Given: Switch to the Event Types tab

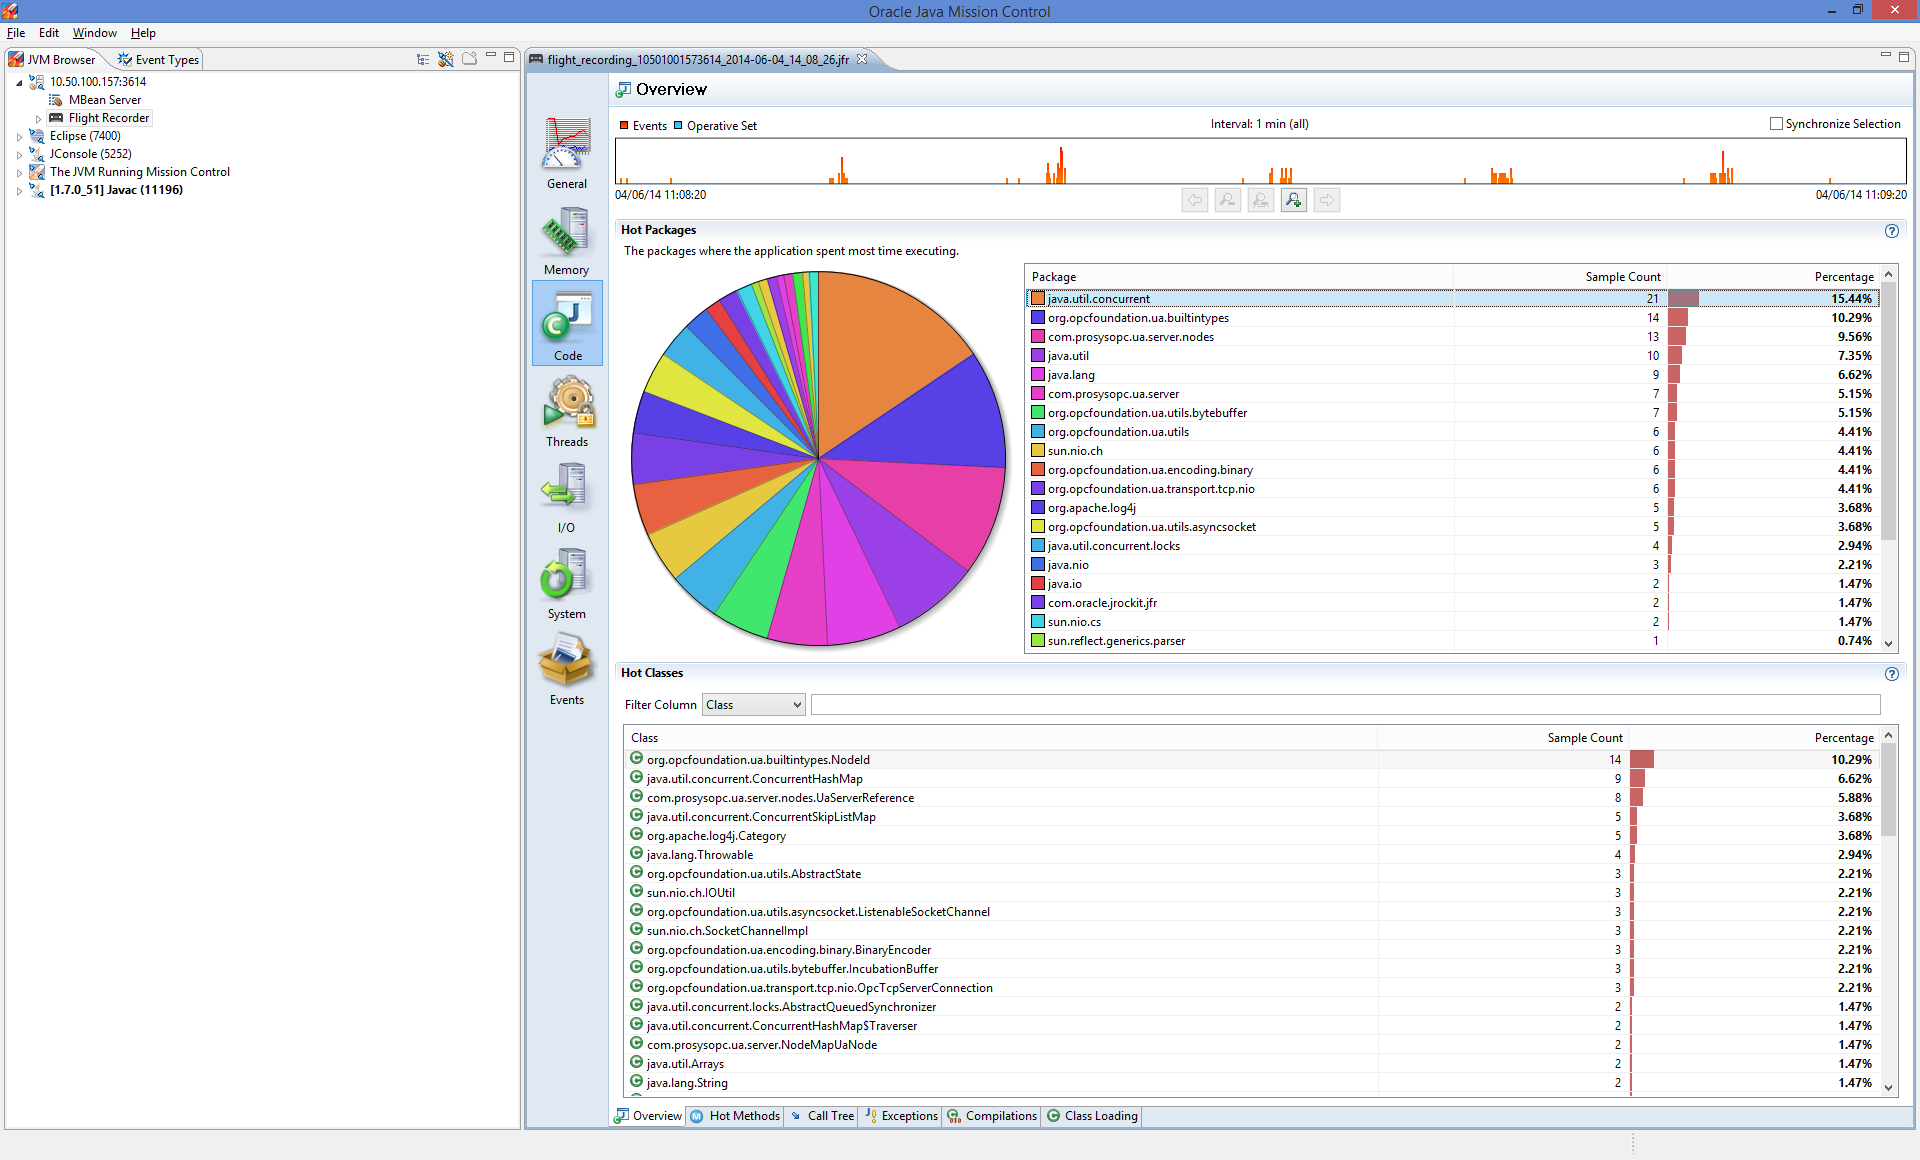Looking at the screenshot, I should 158,59.
